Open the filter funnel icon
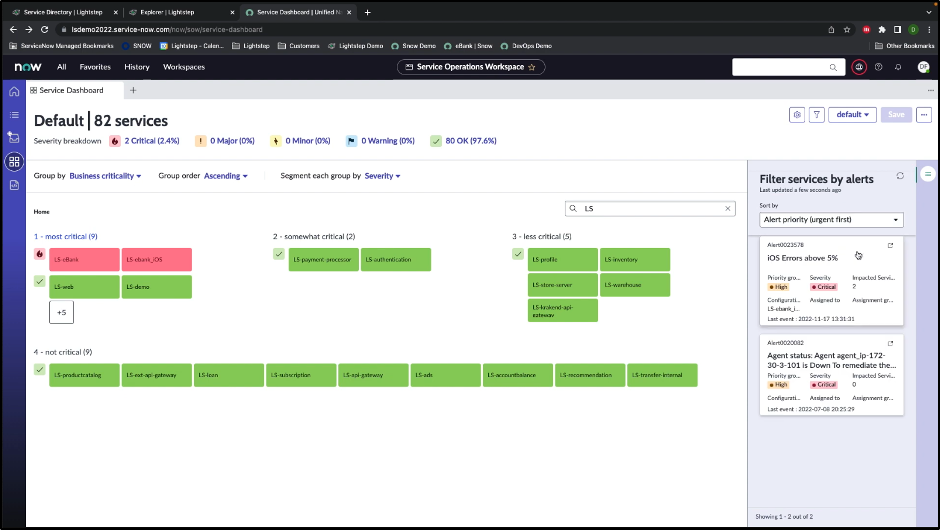Image resolution: width=940 pixels, height=530 pixels. 817,115
